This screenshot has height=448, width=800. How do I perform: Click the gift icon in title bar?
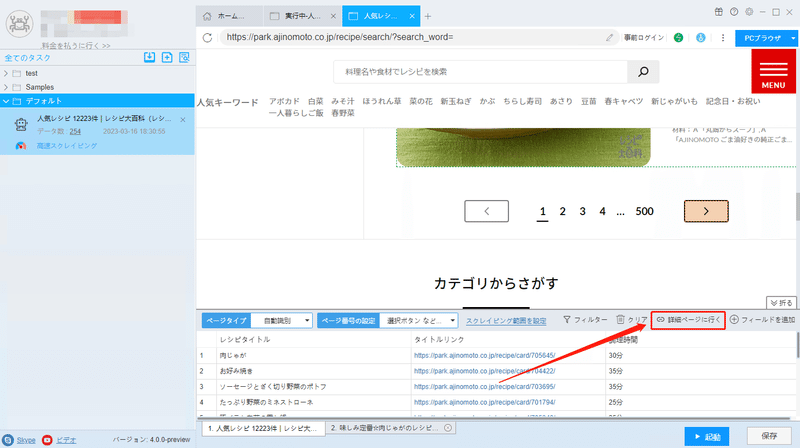click(718, 12)
